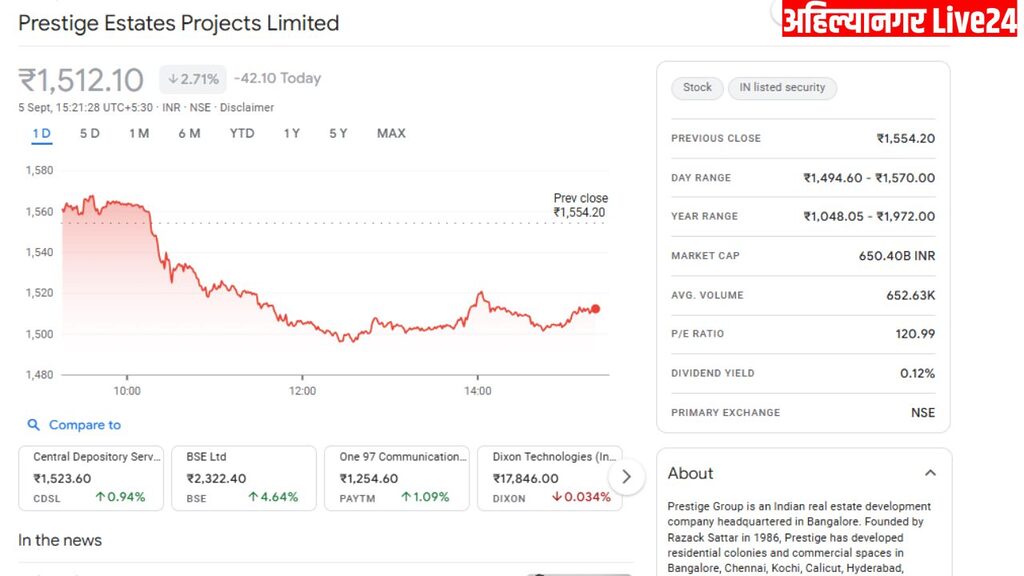Viewport: 1024px width, 576px height.
Task: Switch to the 5D chart range
Action: [90, 133]
